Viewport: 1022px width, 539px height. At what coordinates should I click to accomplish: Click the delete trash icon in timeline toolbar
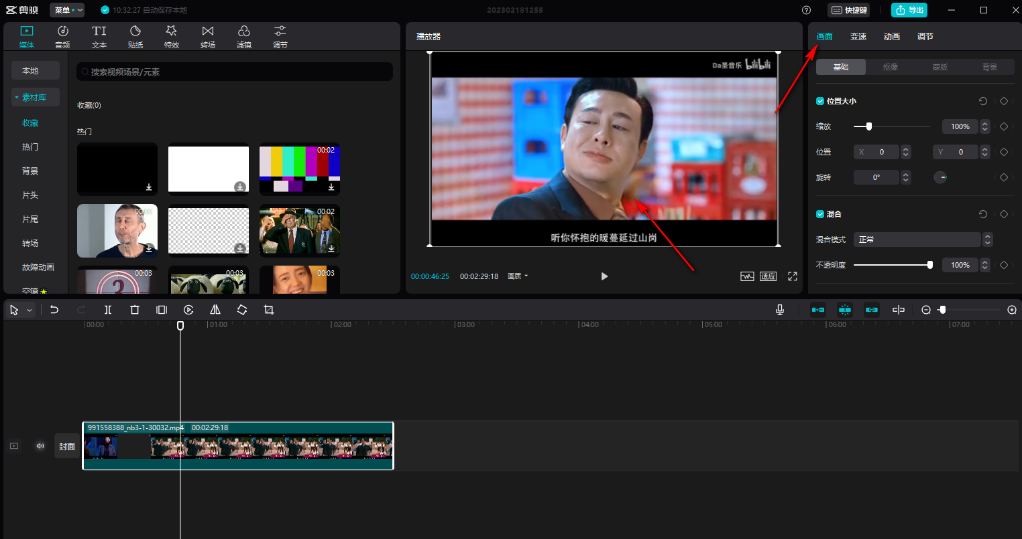click(135, 310)
